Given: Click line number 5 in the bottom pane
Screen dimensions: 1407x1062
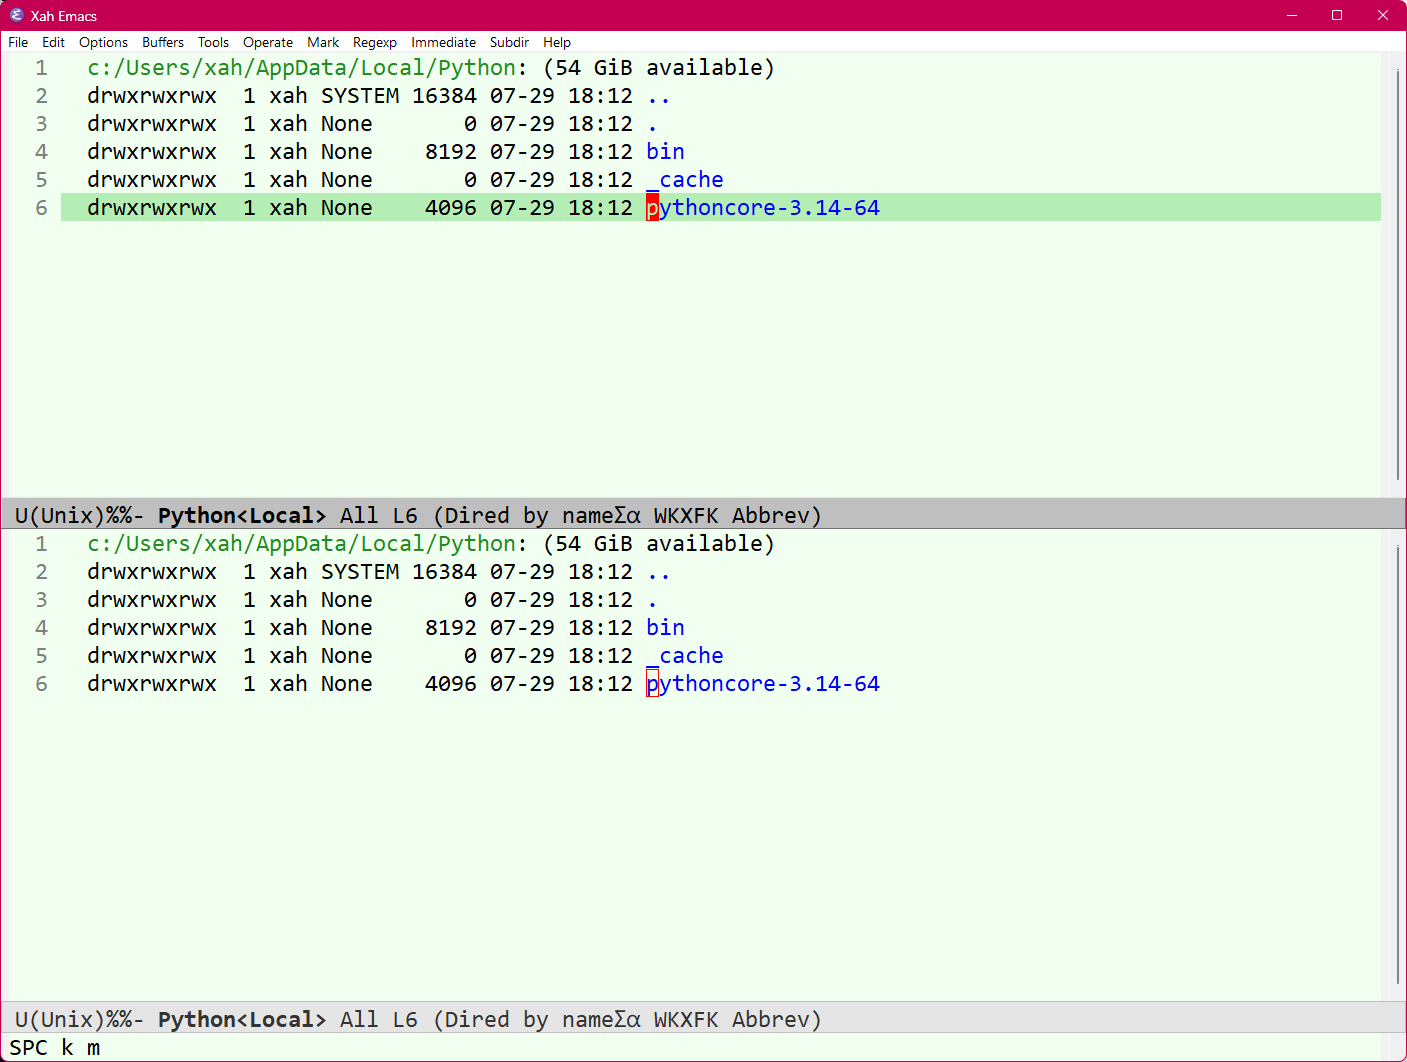Looking at the screenshot, I should pos(41,656).
